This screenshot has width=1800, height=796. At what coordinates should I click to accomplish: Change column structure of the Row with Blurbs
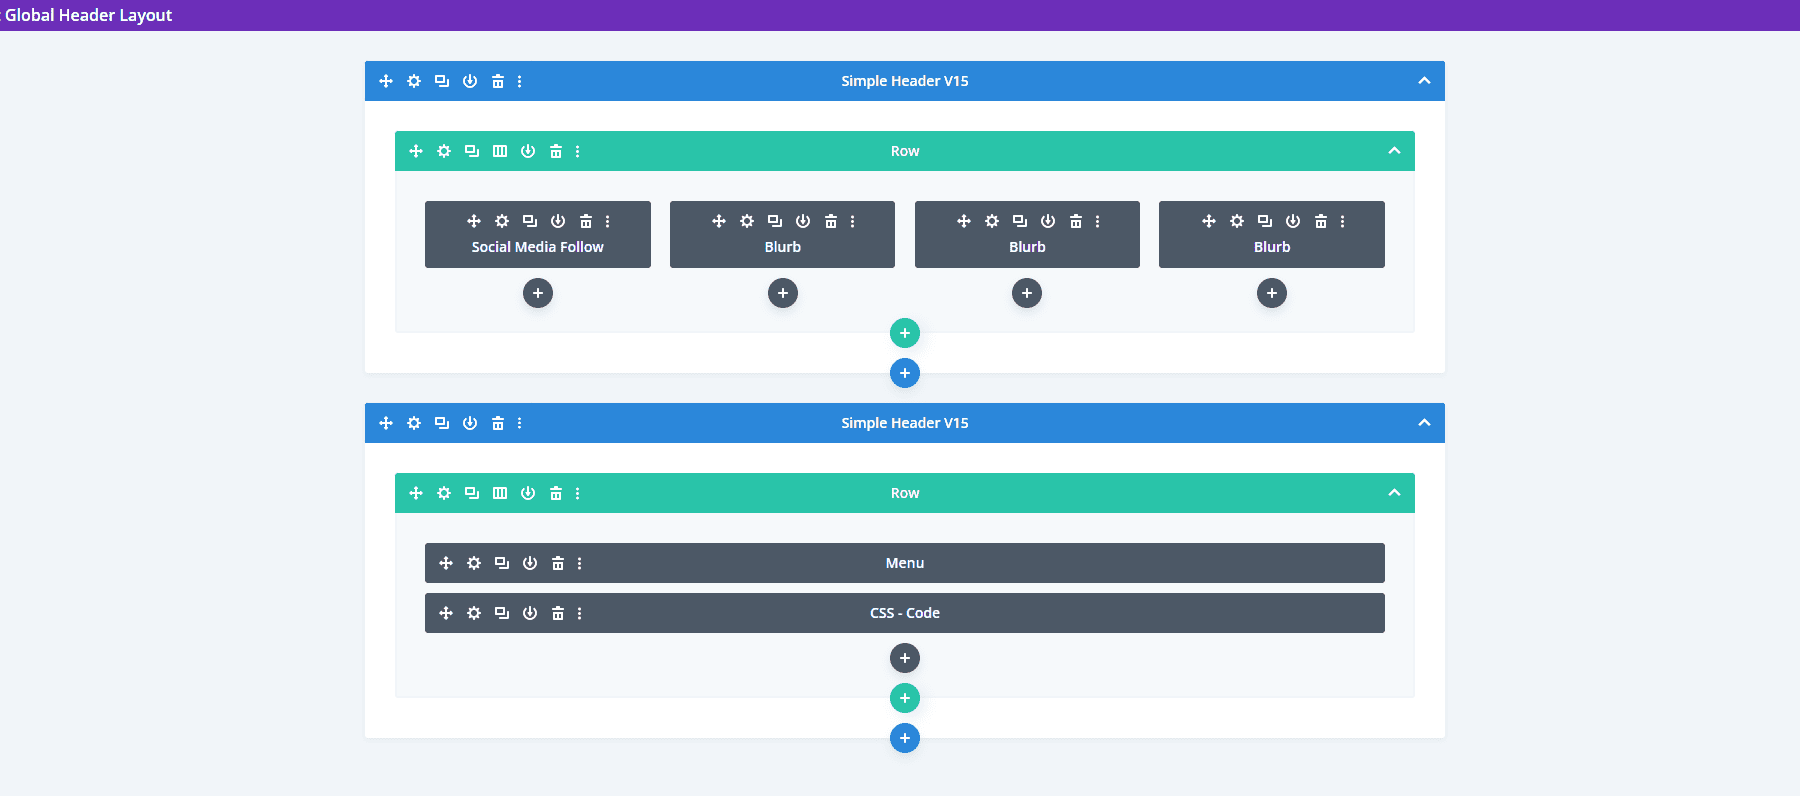click(x=500, y=151)
